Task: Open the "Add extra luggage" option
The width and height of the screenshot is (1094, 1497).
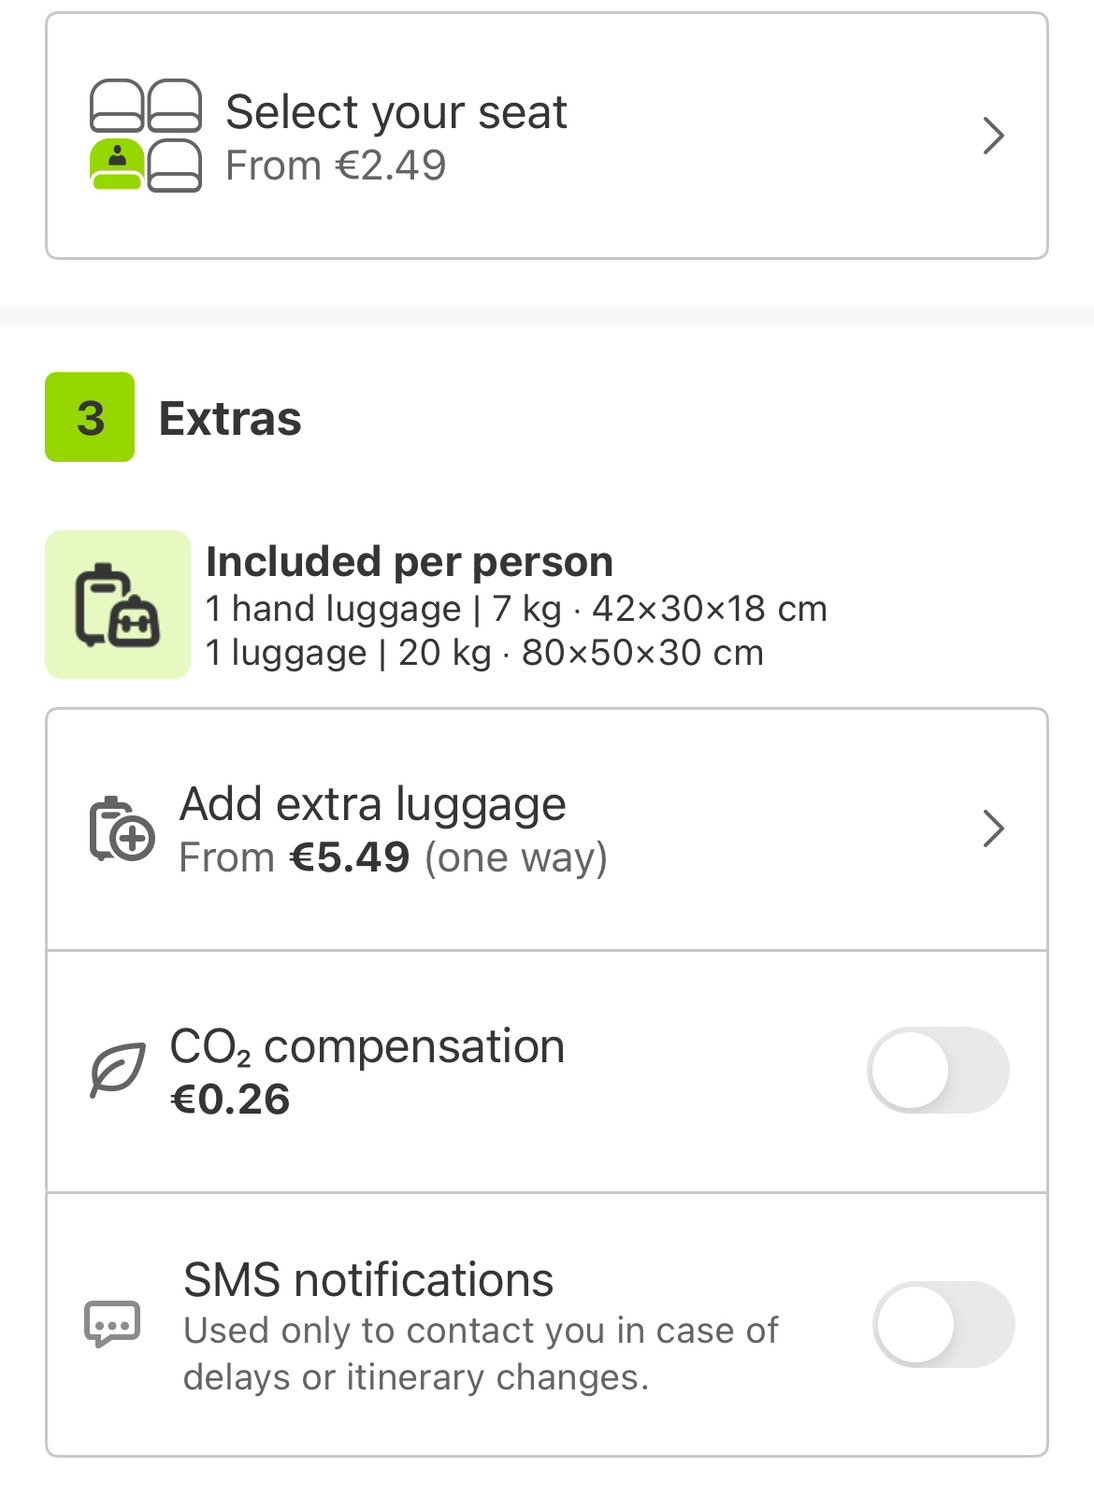Action: pyautogui.click(x=372, y=804)
